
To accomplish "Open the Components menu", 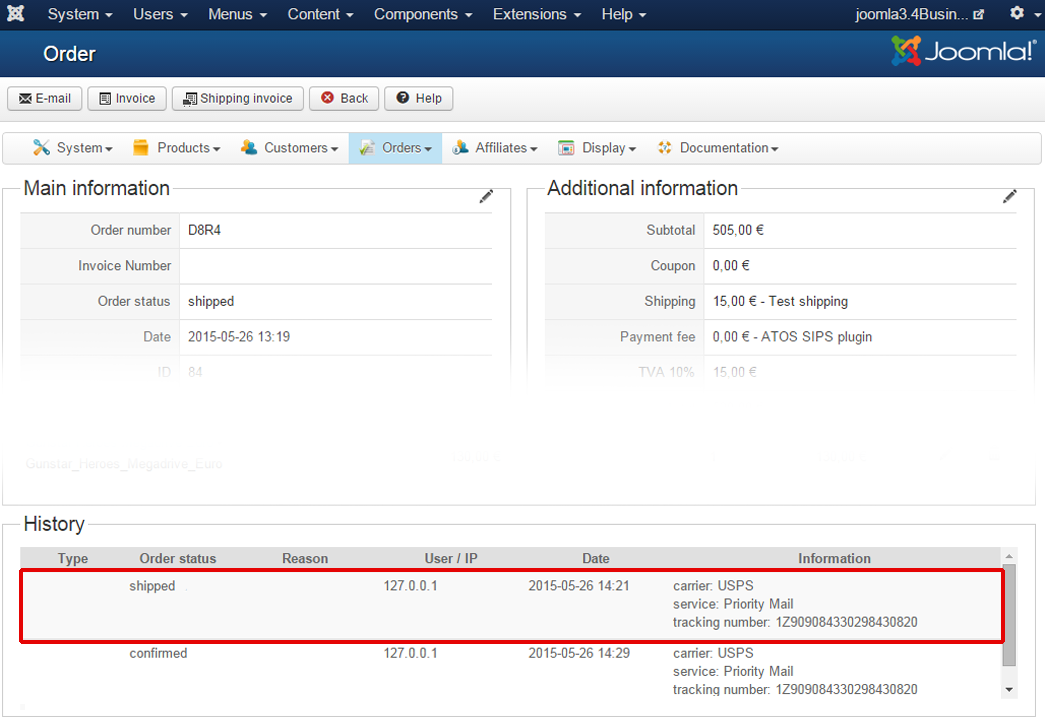I will 423,14.
